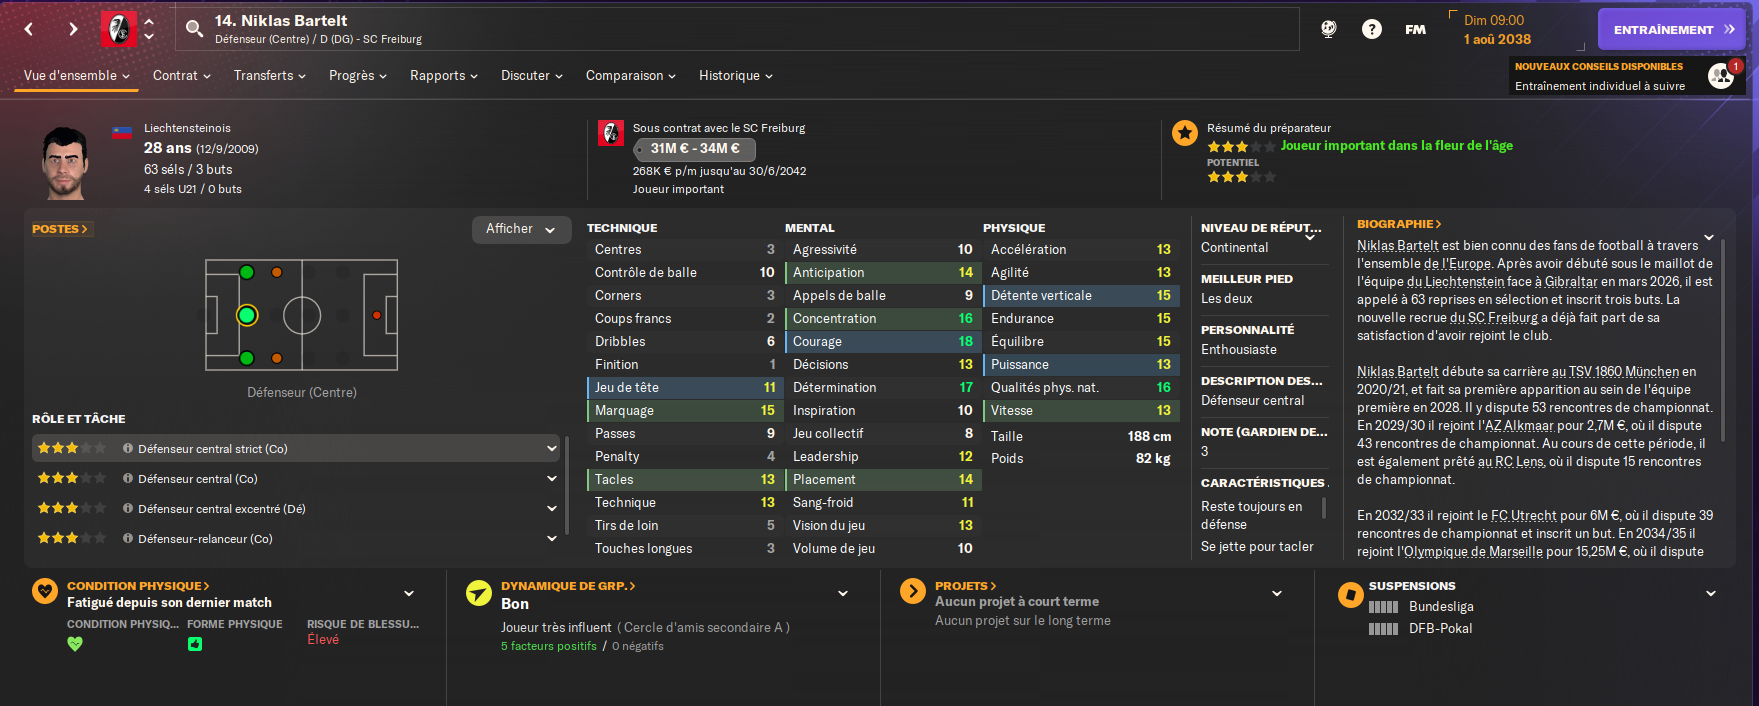Click the Condition Physique heart icon
This screenshot has width=1759, height=706.
point(45,591)
